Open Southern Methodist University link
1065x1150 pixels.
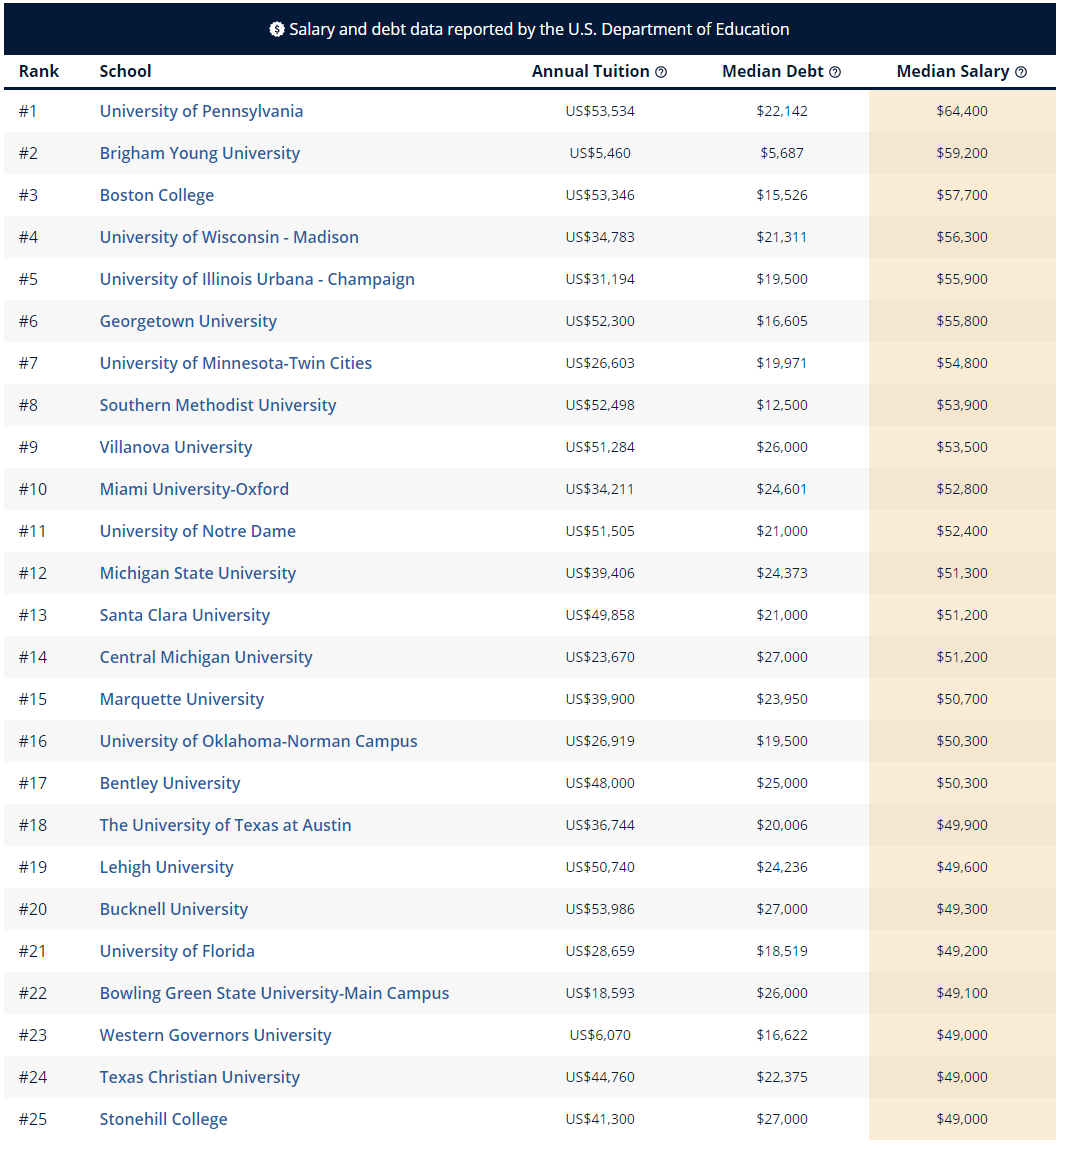(x=218, y=405)
